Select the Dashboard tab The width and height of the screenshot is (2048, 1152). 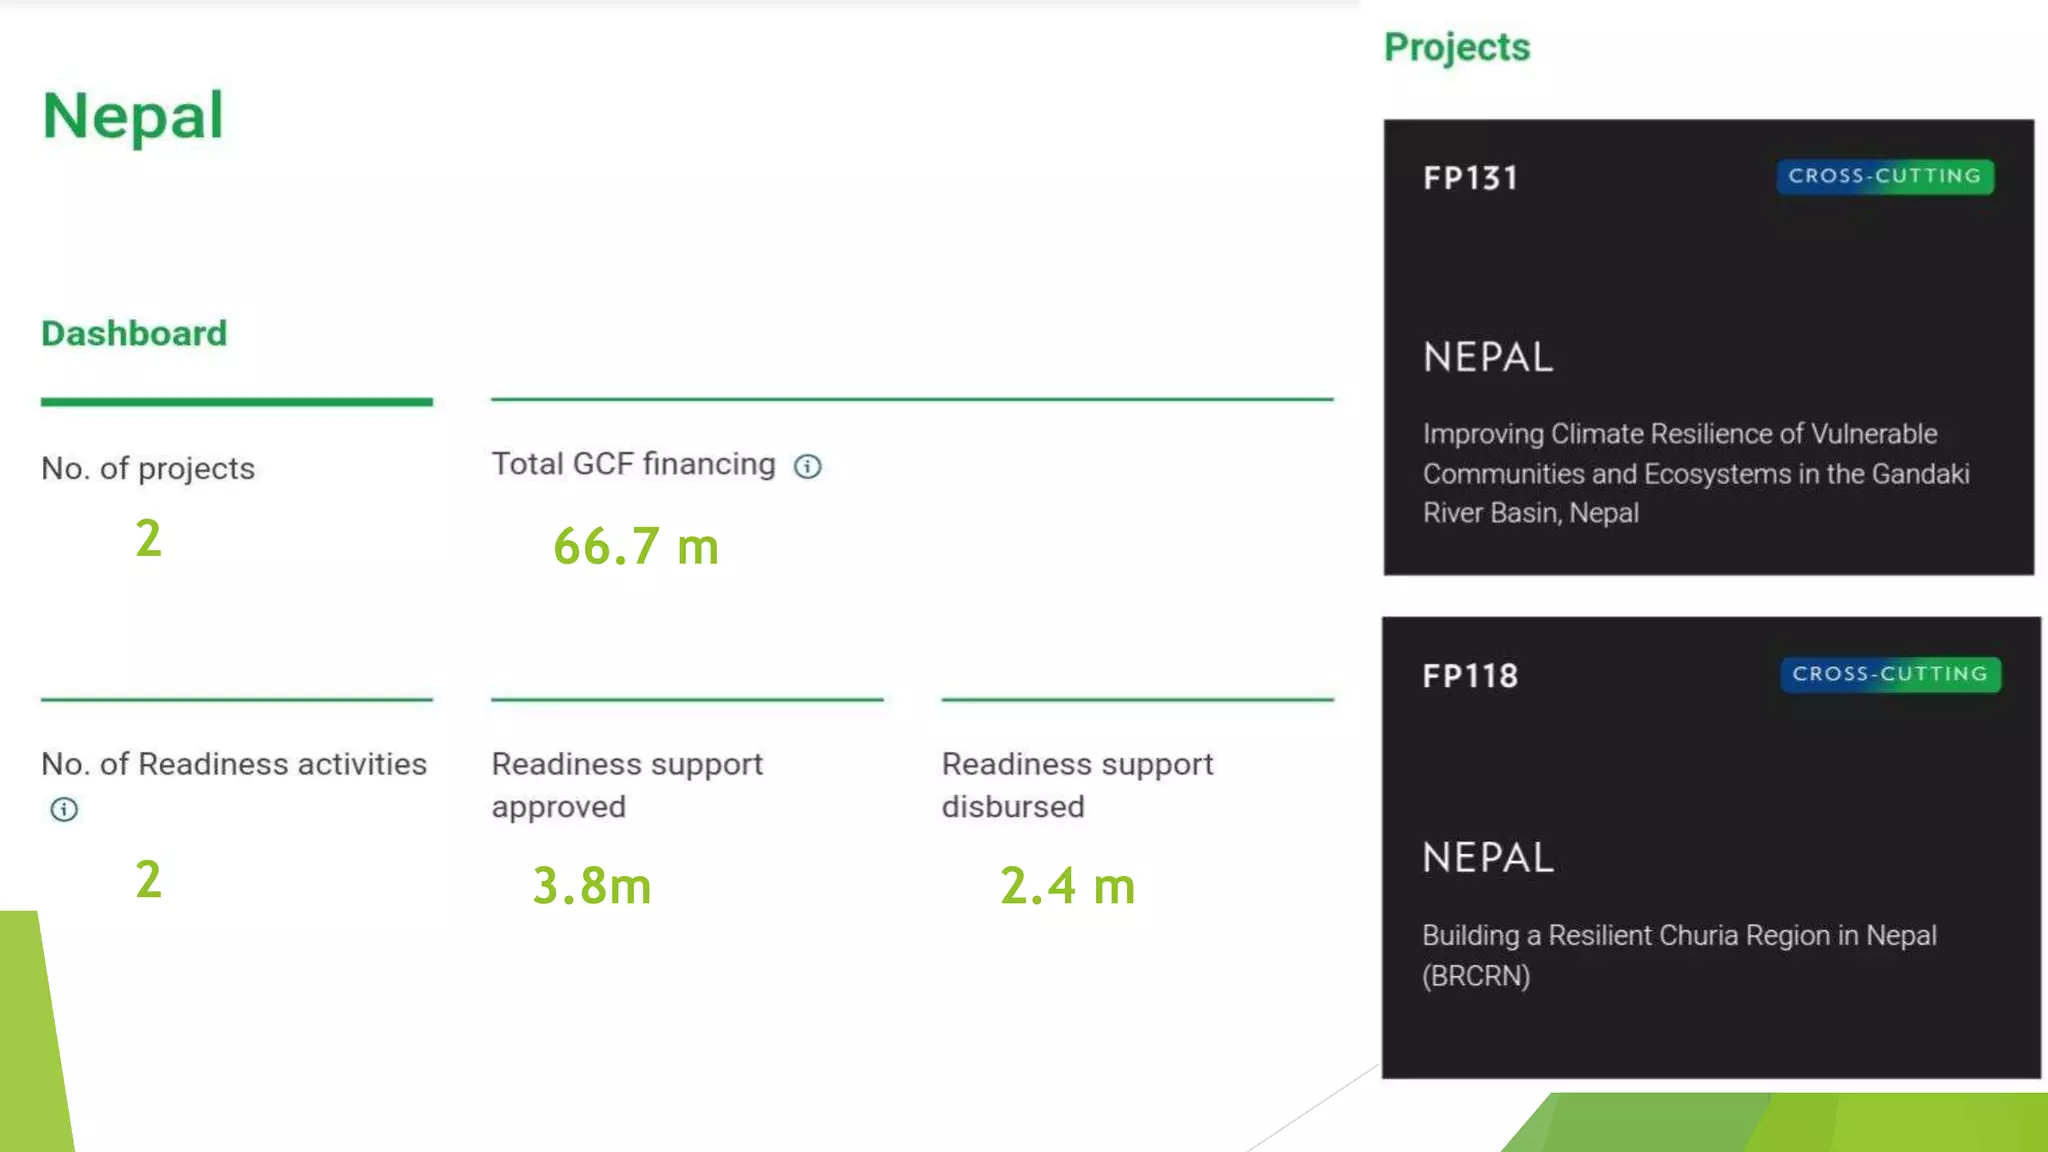coord(134,333)
